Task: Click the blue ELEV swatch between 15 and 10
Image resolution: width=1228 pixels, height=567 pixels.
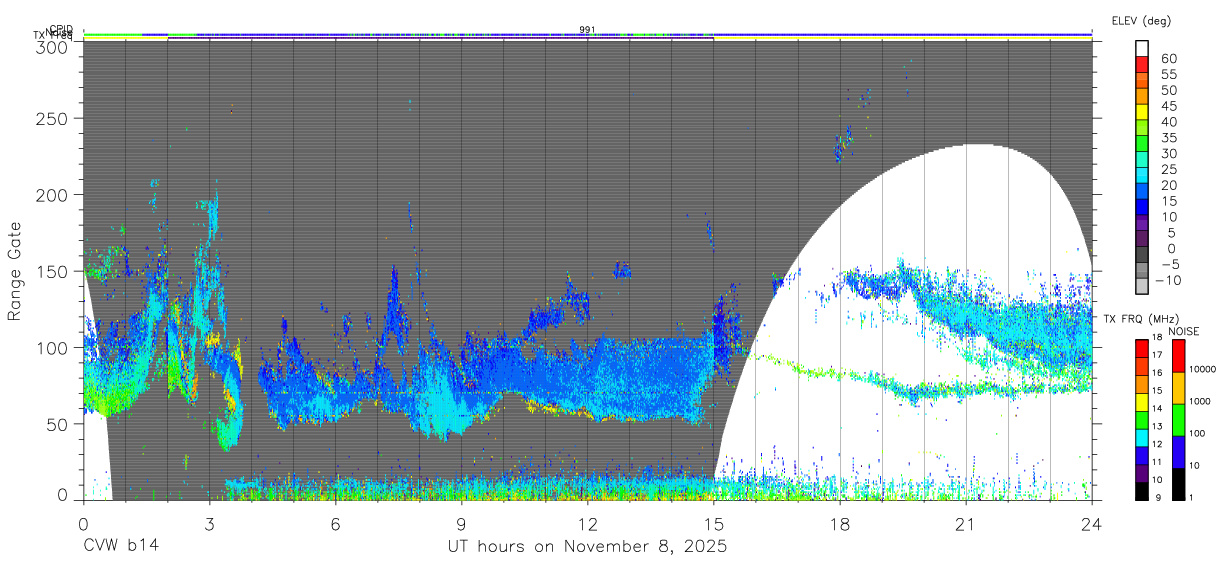Action: (1142, 209)
